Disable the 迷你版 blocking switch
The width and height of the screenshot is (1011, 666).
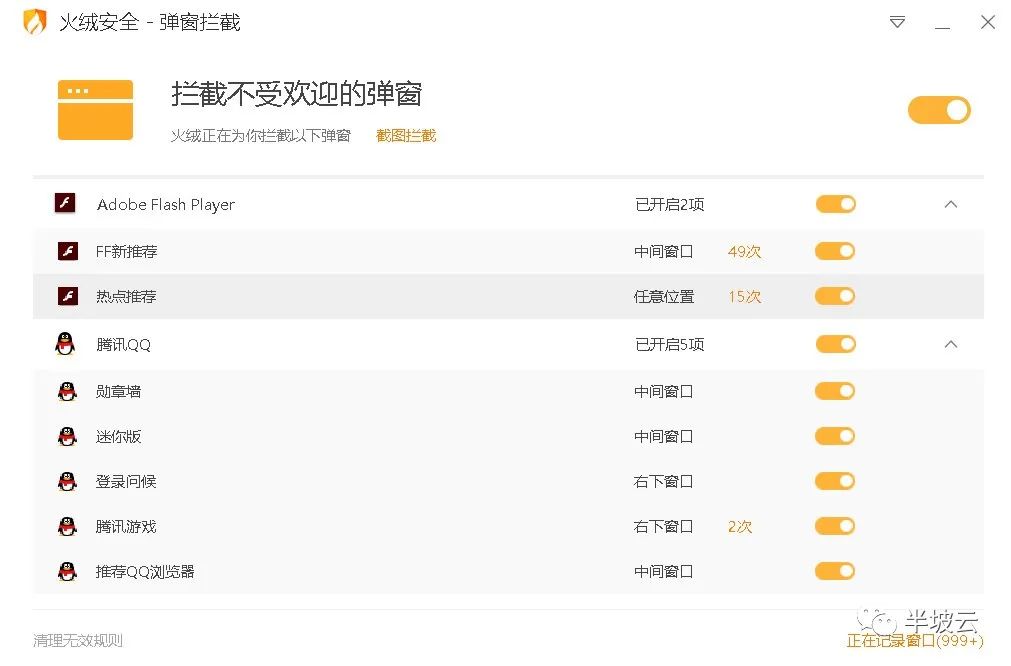point(835,436)
